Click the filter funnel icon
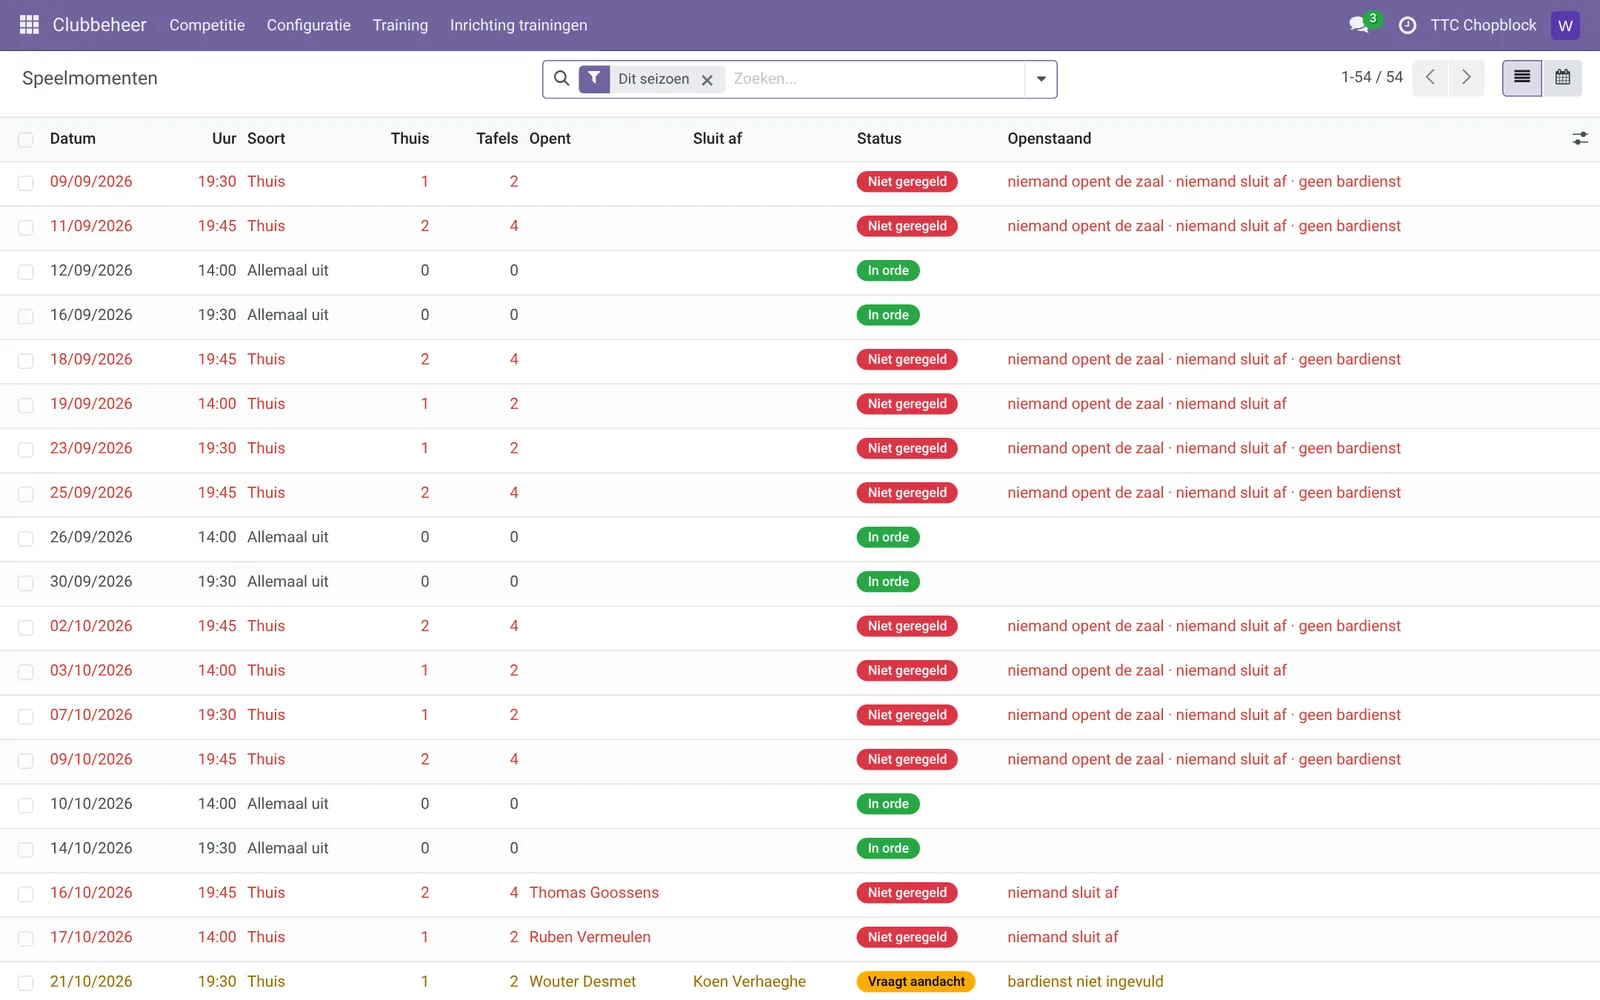1600x1000 pixels. click(594, 78)
